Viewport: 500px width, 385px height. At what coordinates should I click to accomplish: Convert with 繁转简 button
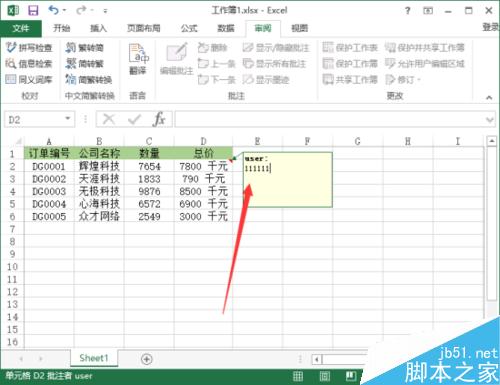click(85, 48)
